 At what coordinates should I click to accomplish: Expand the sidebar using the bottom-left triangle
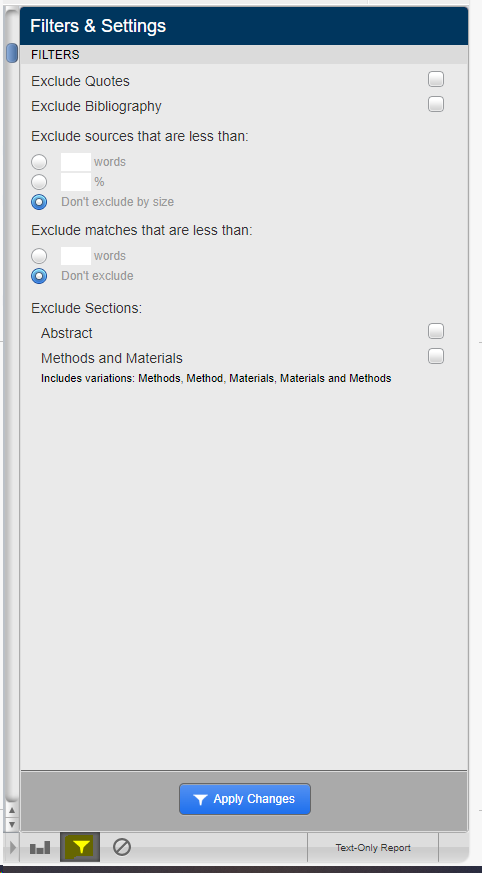click(13, 847)
